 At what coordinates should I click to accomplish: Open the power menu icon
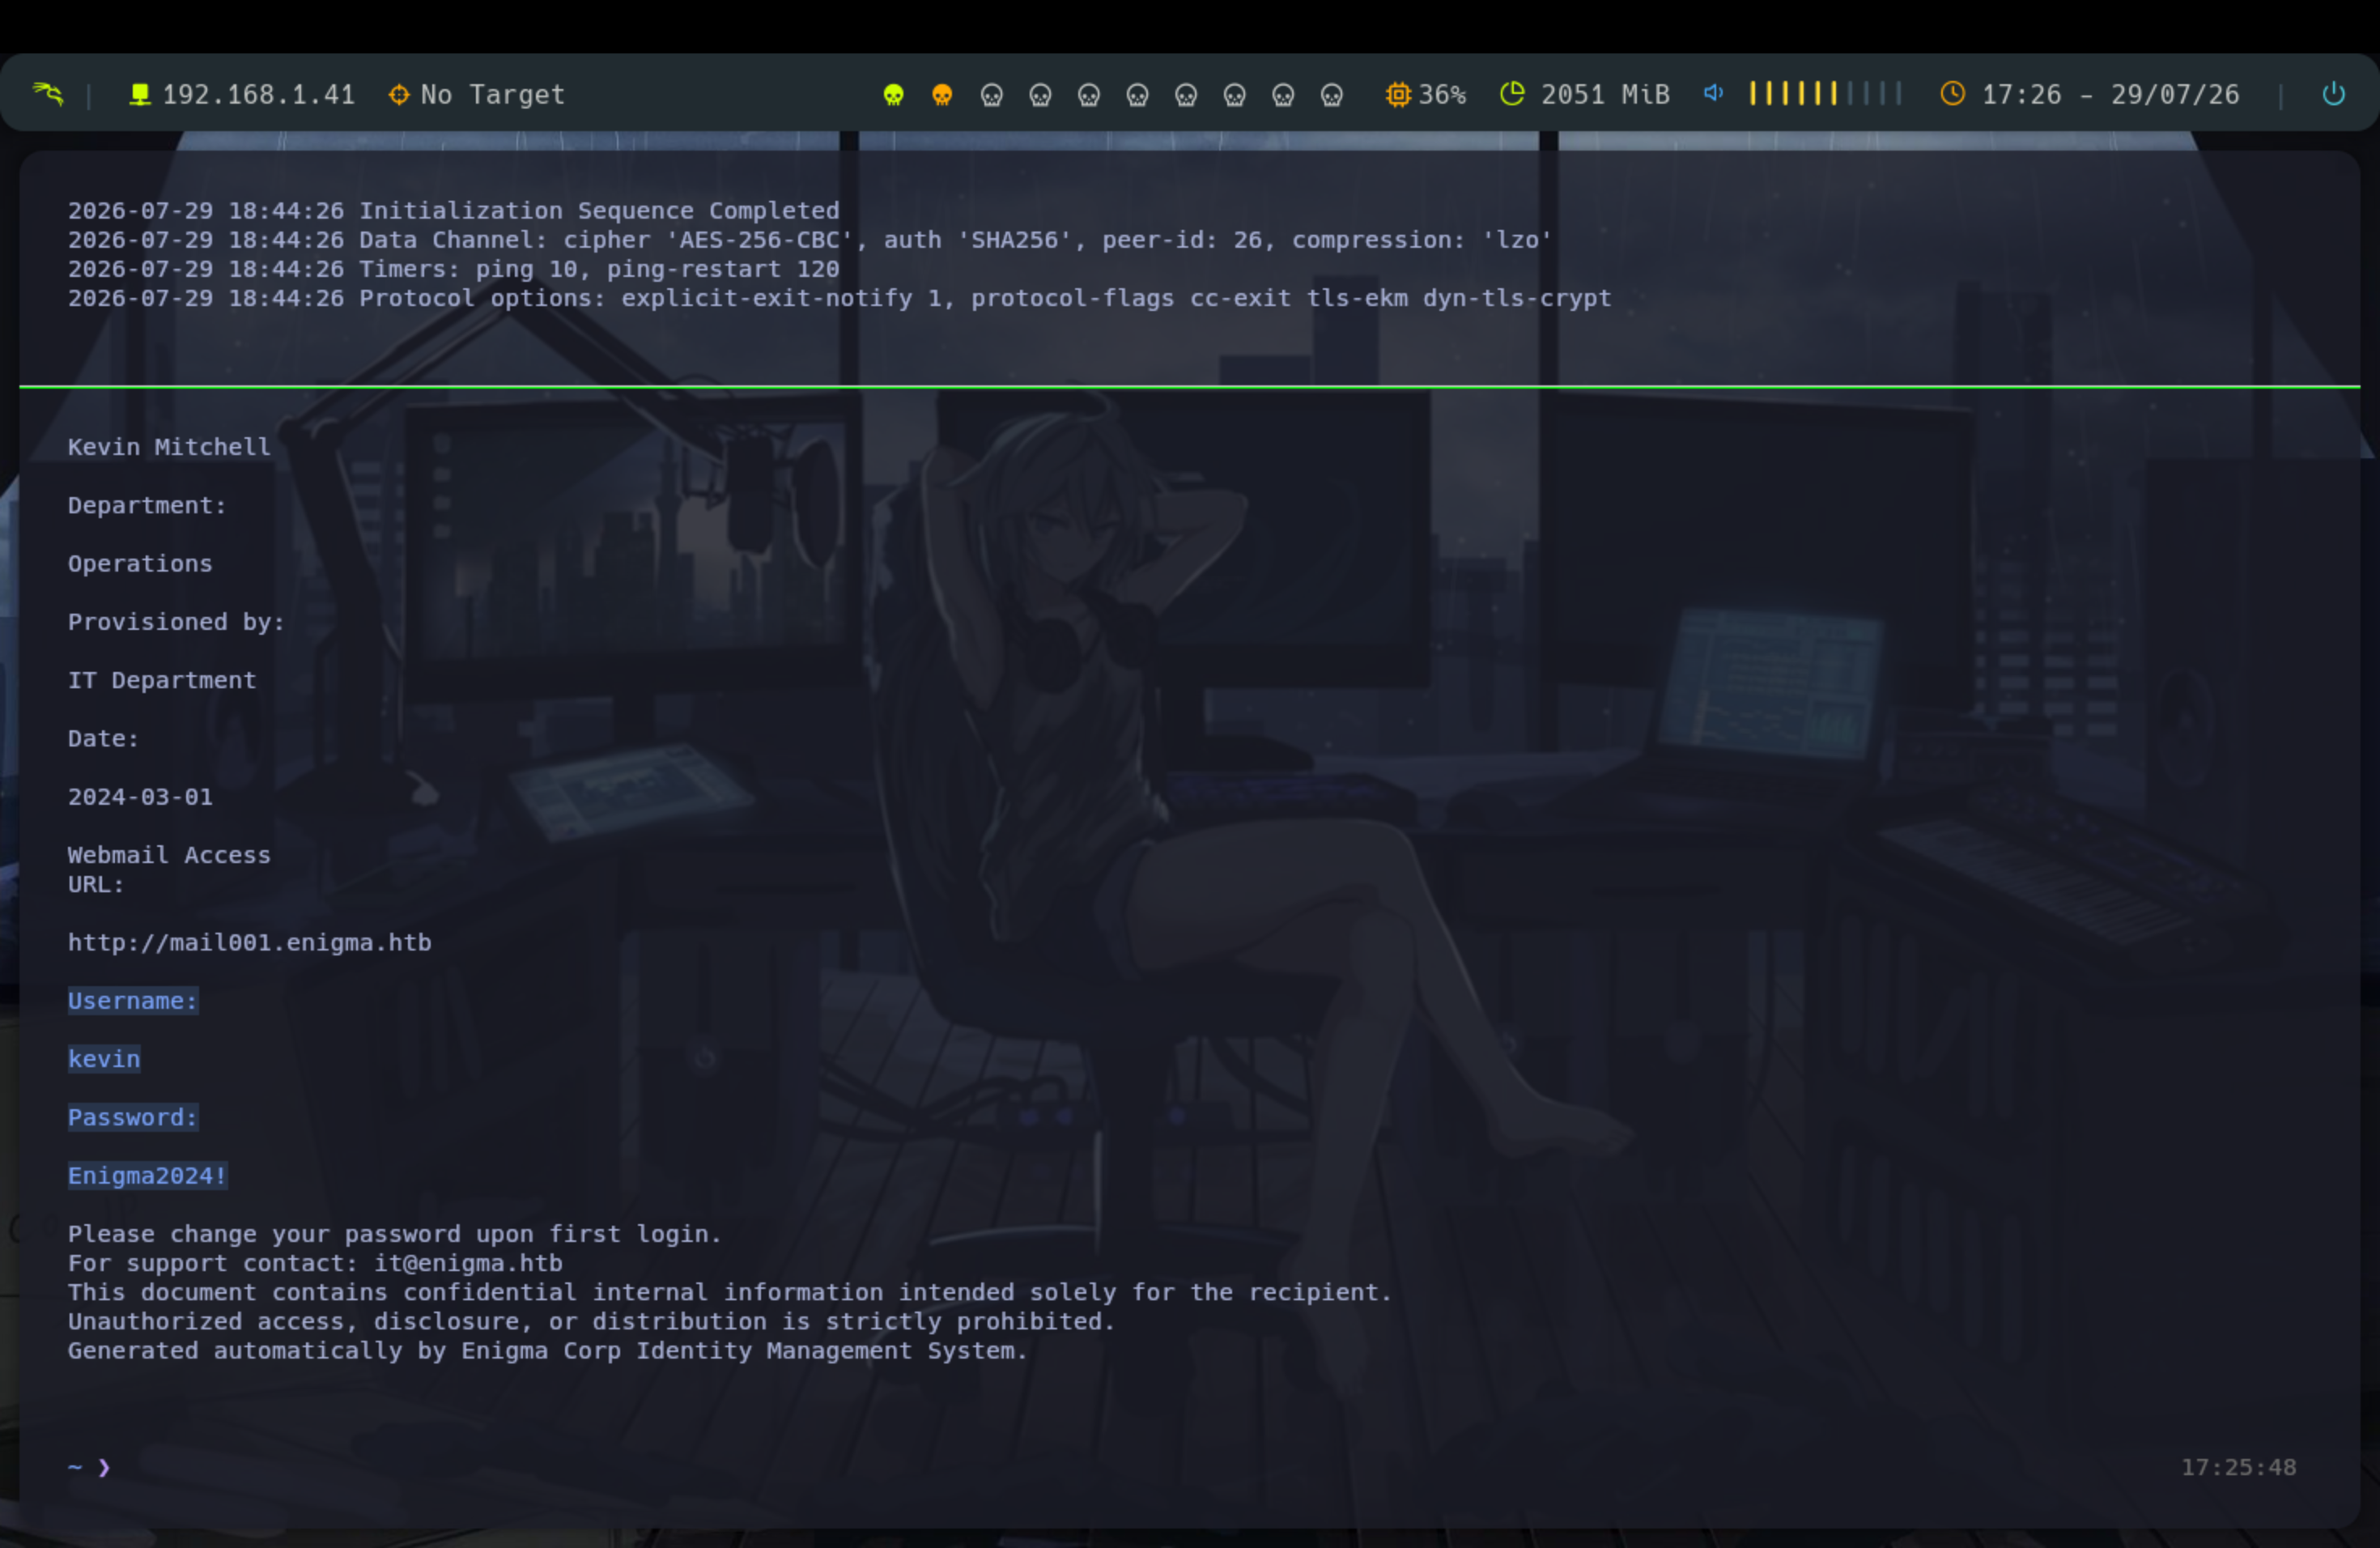point(2333,94)
